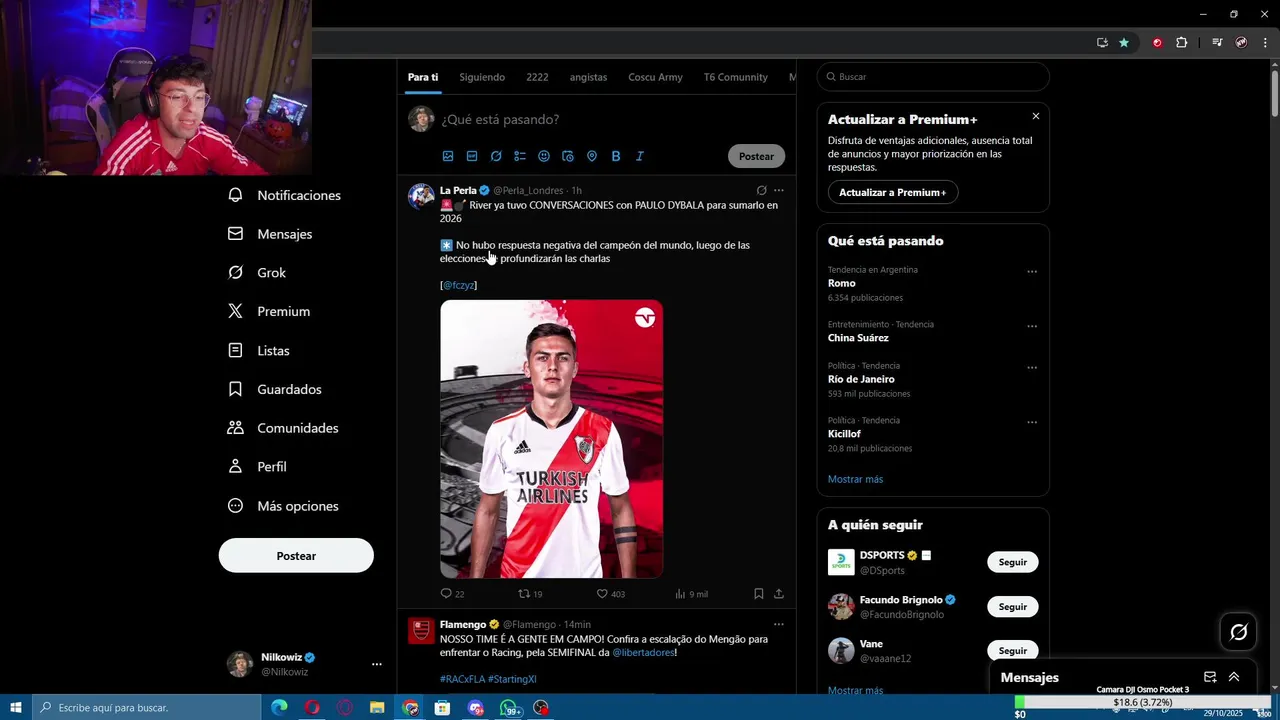The height and width of the screenshot is (720, 1280).
Task: Open Listas in the sidebar
Action: pyautogui.click(x=259, y=350)
